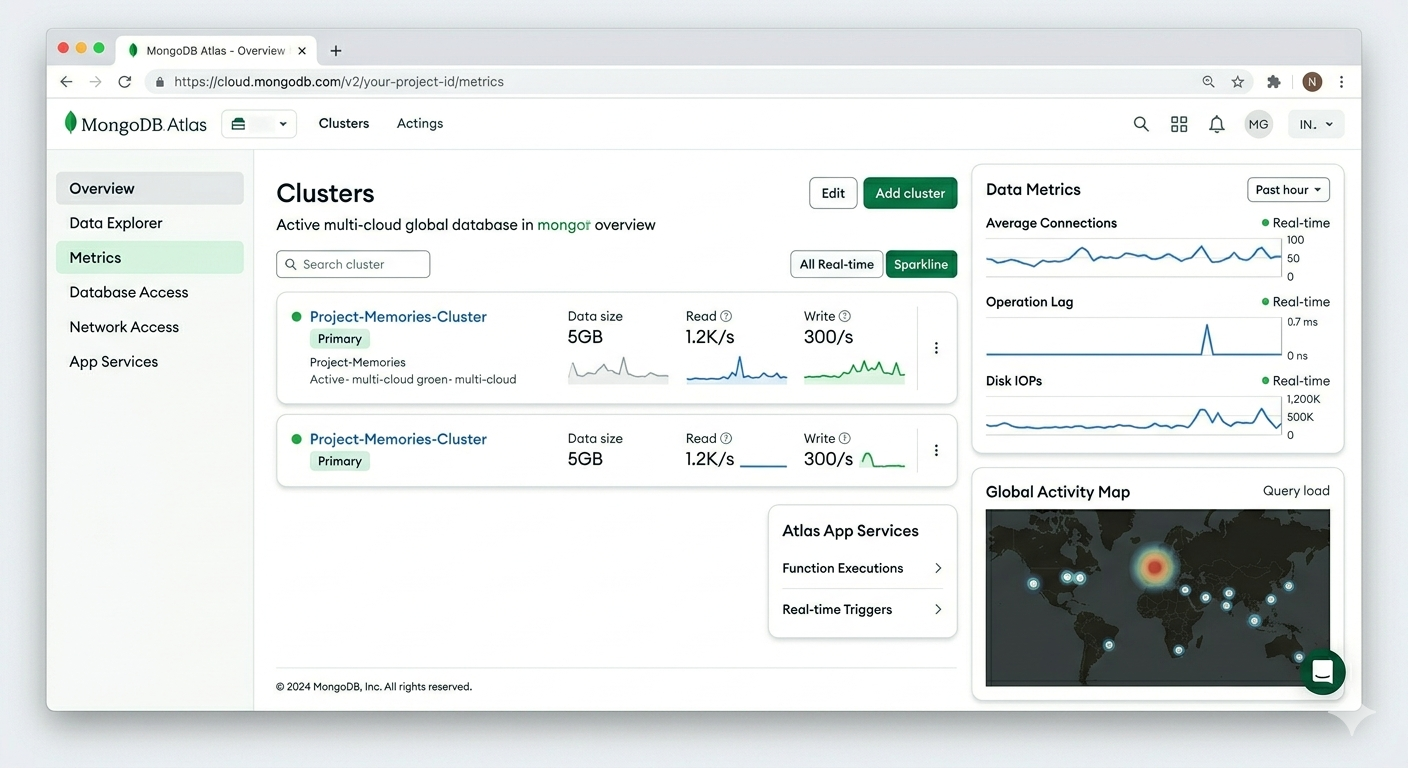Open first Project-Memories-Cluster link with sparklines

coord(398,316)
